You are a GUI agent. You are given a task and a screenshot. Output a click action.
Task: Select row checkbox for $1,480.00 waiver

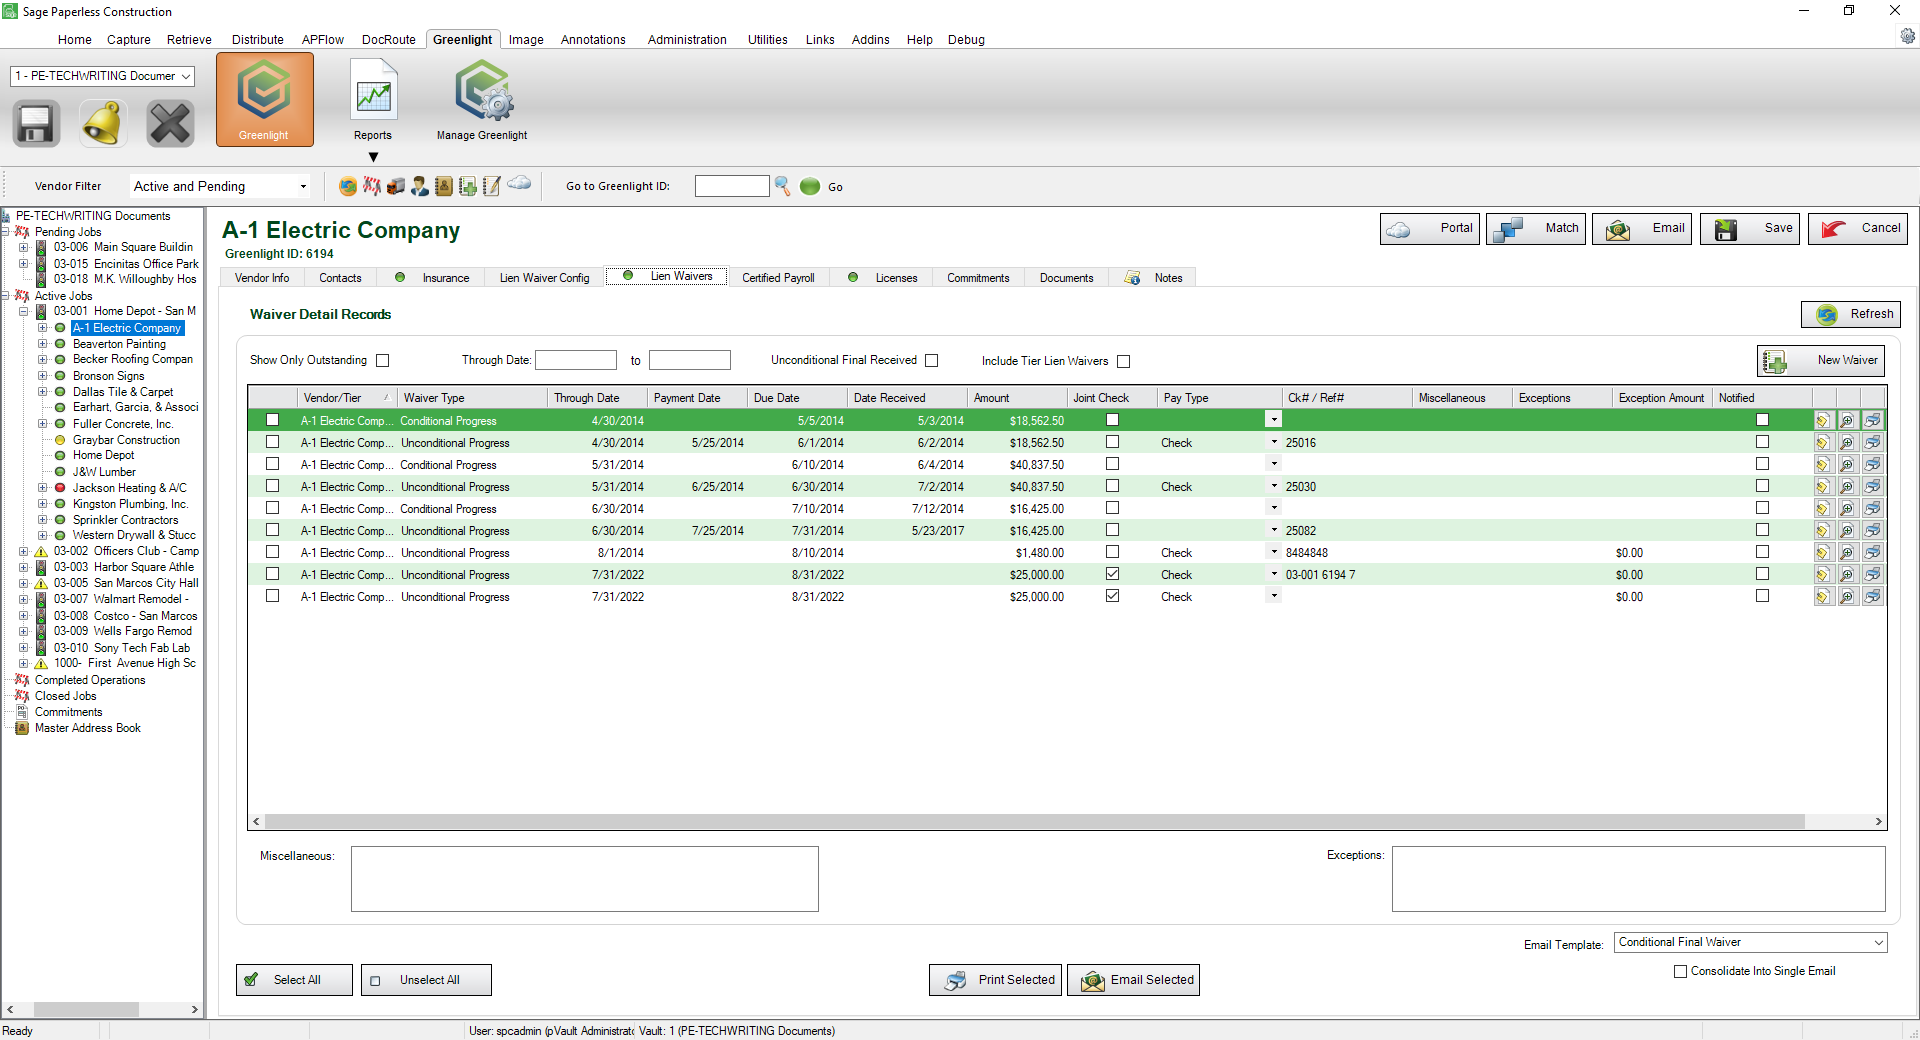272,552
